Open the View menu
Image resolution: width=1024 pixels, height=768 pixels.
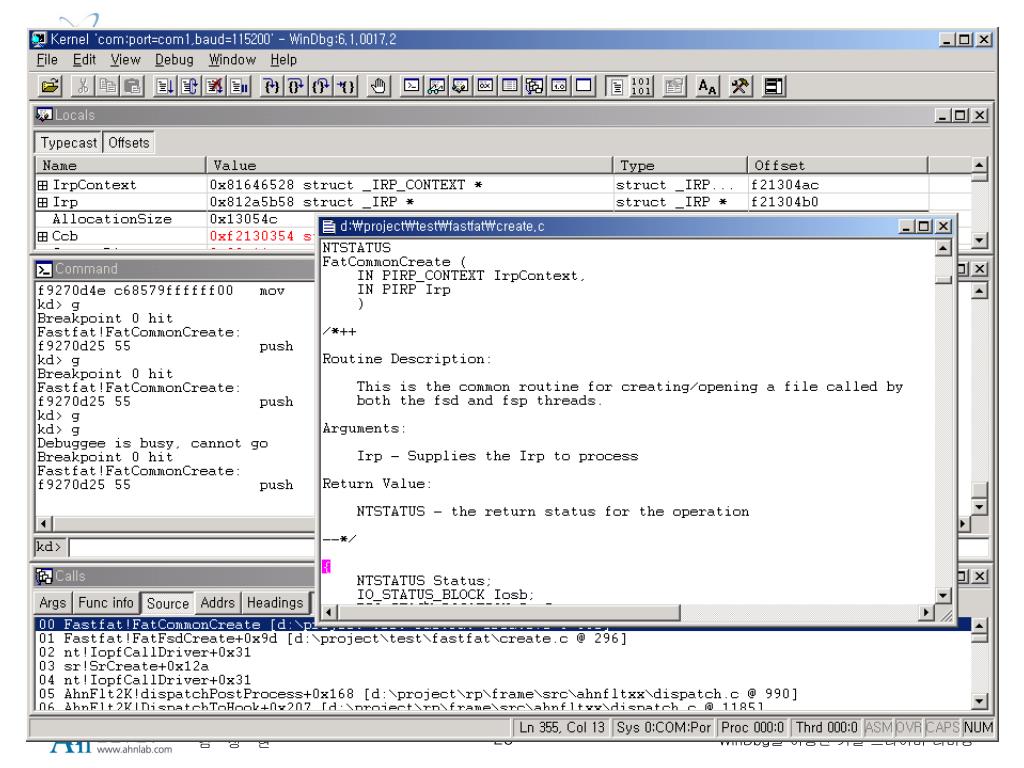pyautogui.click(x=125, y=59)
